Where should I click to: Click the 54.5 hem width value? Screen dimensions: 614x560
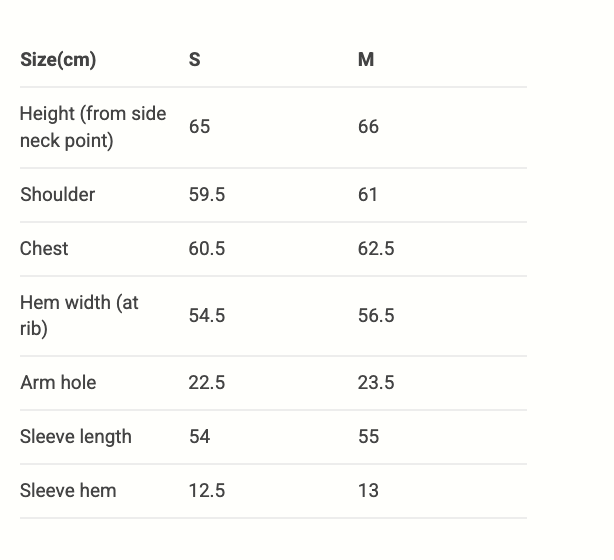206,316
